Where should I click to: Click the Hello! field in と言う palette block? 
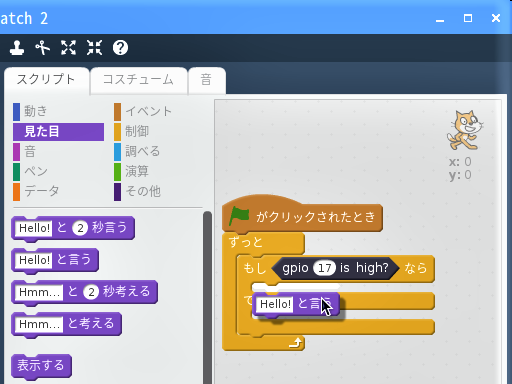tap(34, 260)
